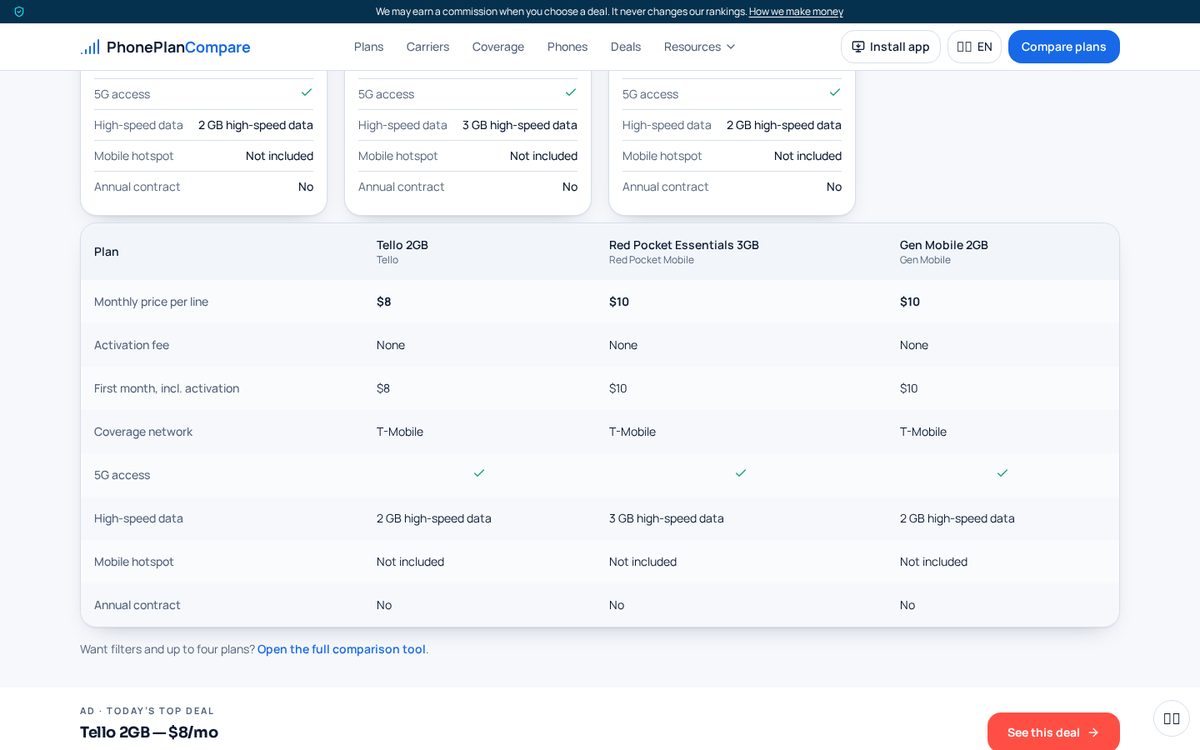
Task: Click the Coverage network row label in table
Action: (143, 432)
